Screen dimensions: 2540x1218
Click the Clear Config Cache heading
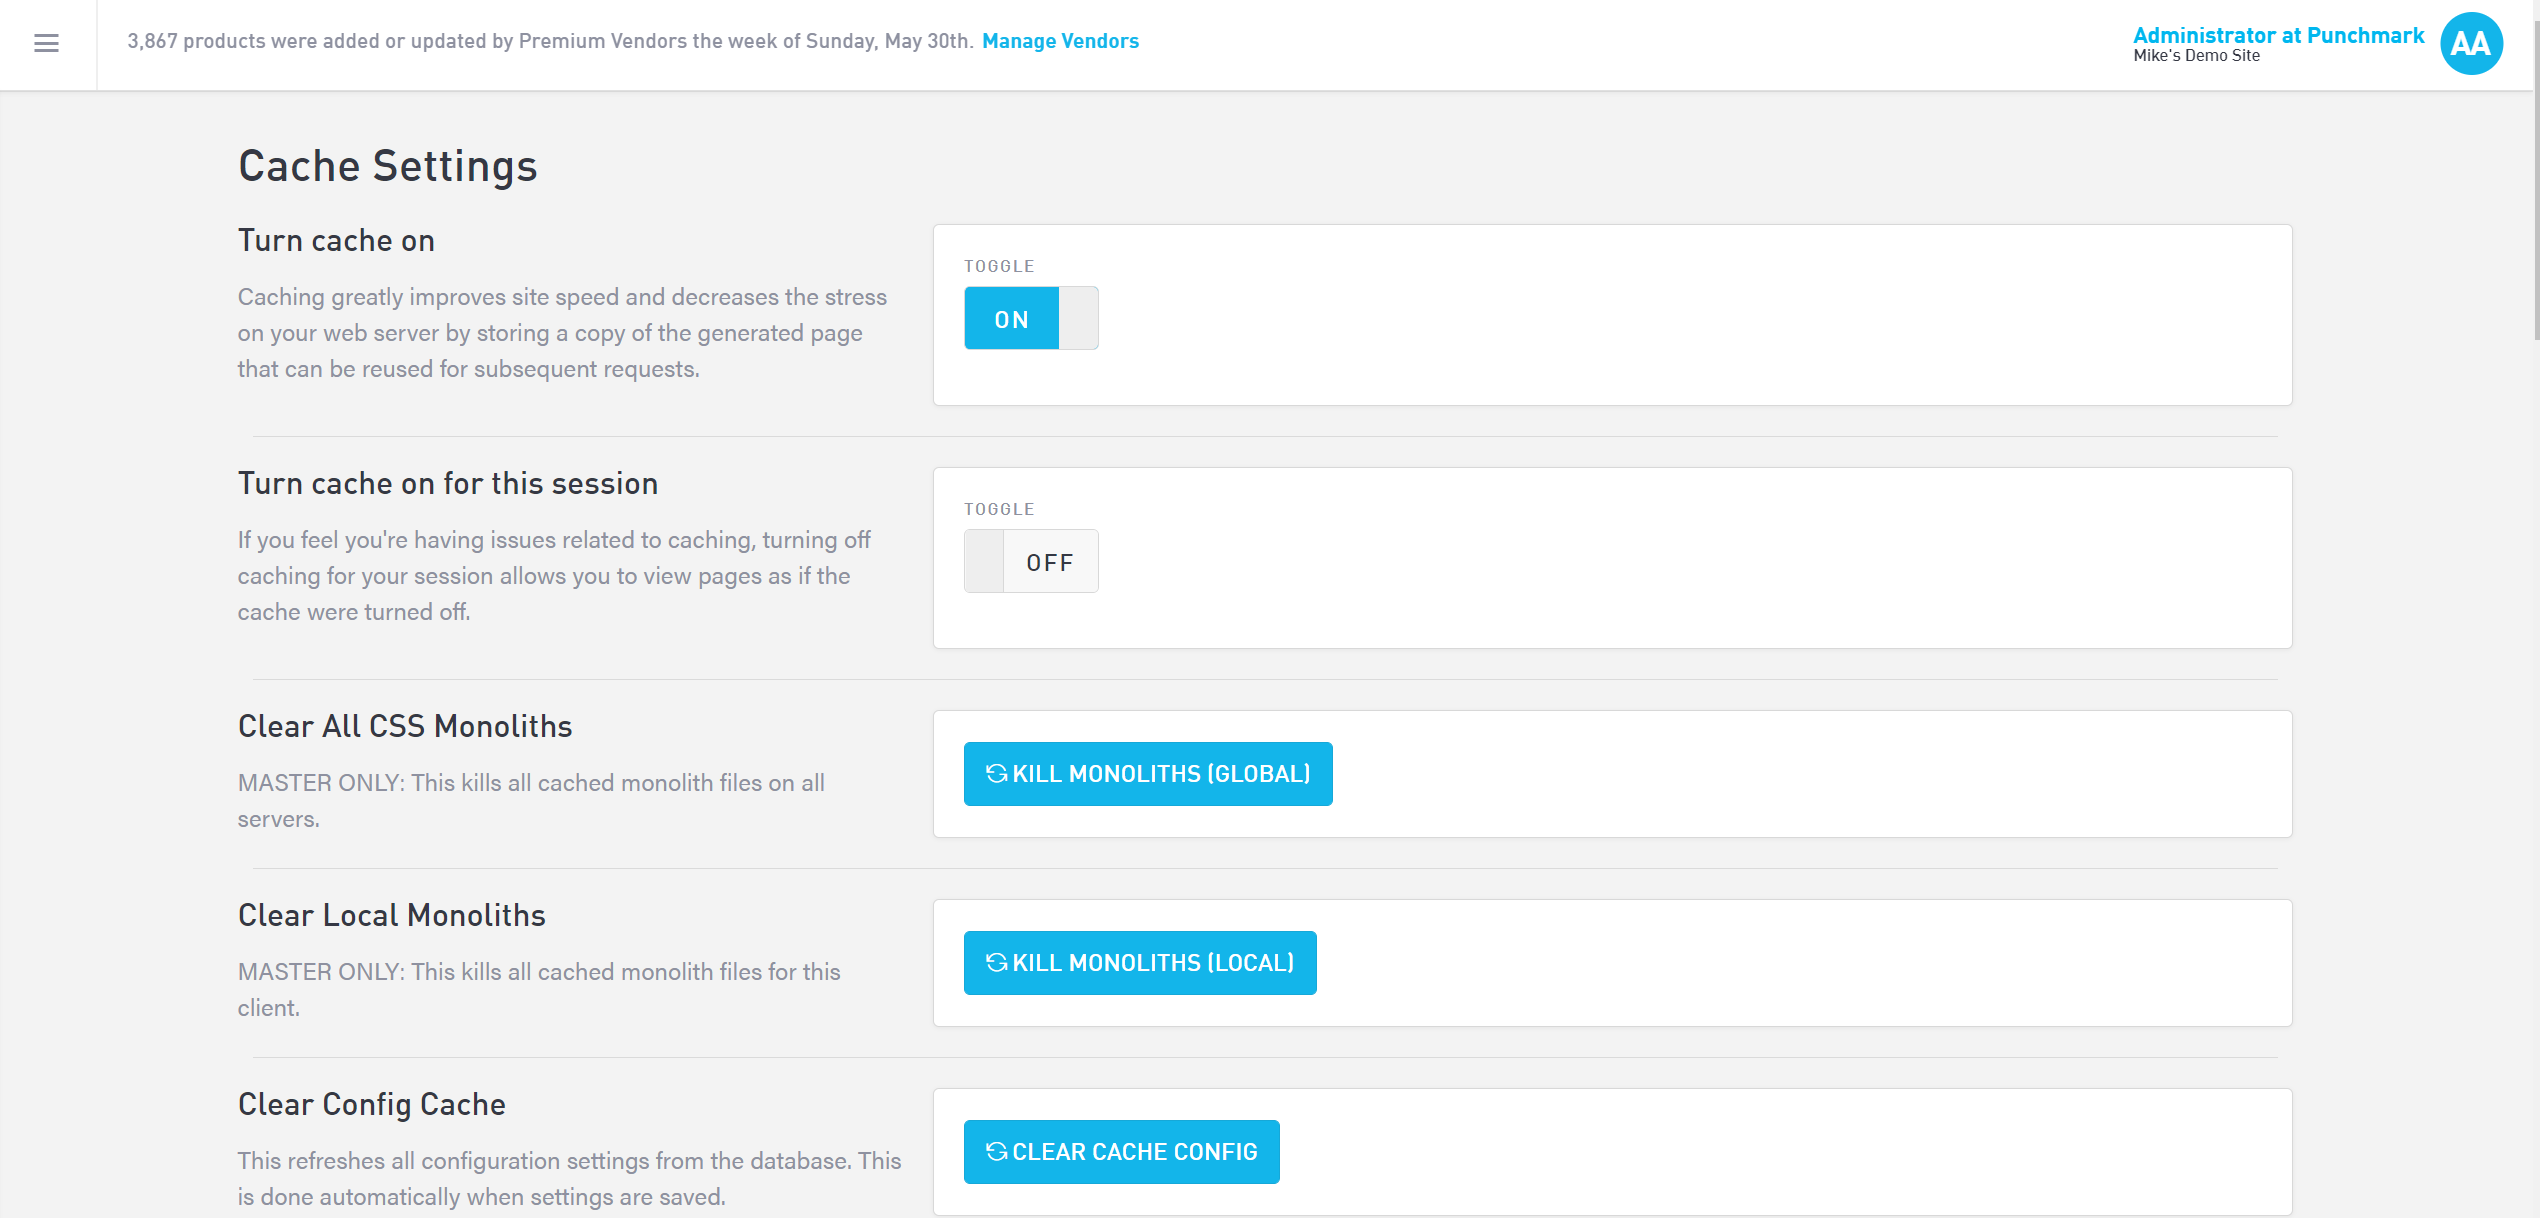[371, 1105]
